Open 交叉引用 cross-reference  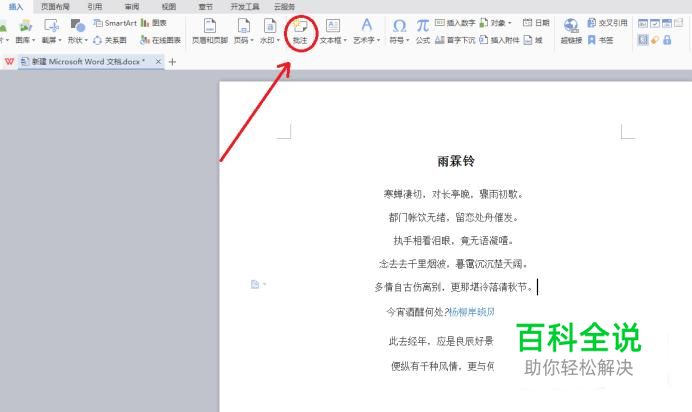[x=607, y=23]
